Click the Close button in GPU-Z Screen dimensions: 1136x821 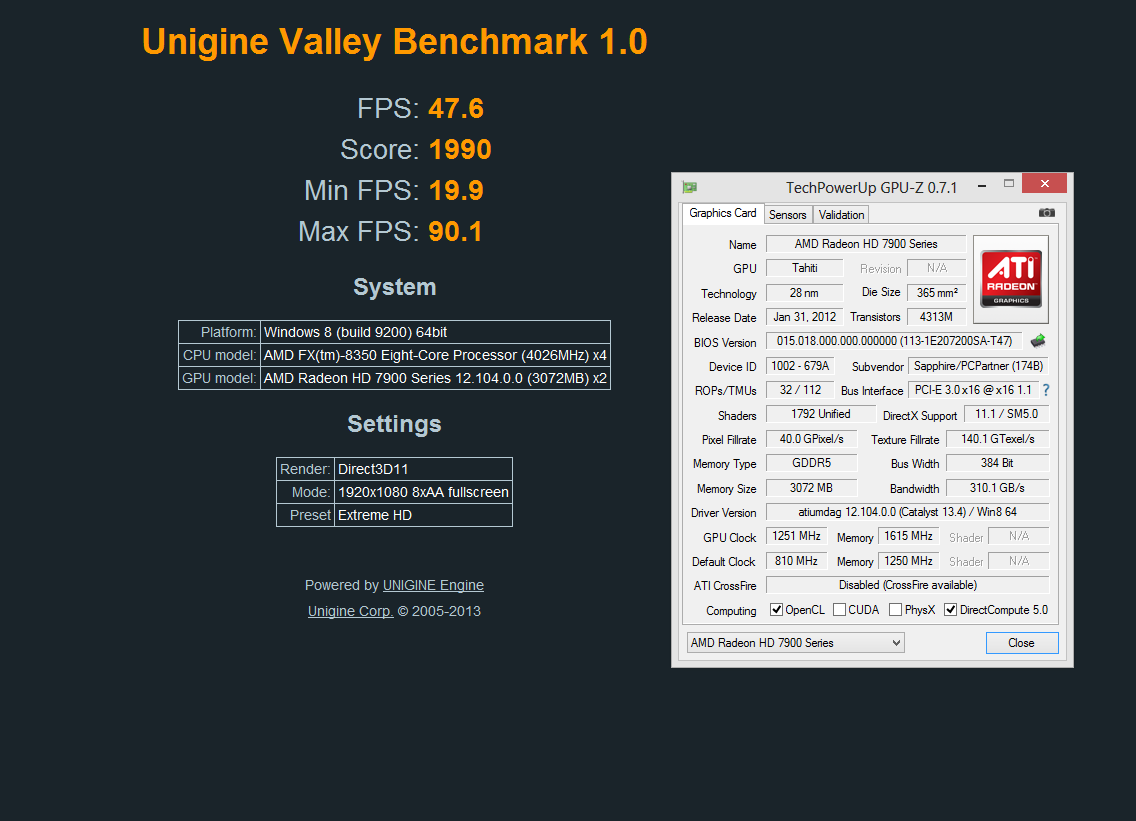(1022, 643)
